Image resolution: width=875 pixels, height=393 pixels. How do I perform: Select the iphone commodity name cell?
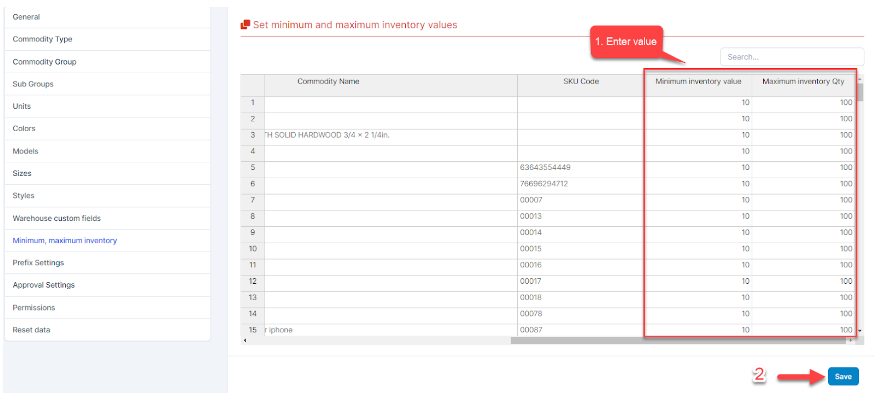pos(391,329)
